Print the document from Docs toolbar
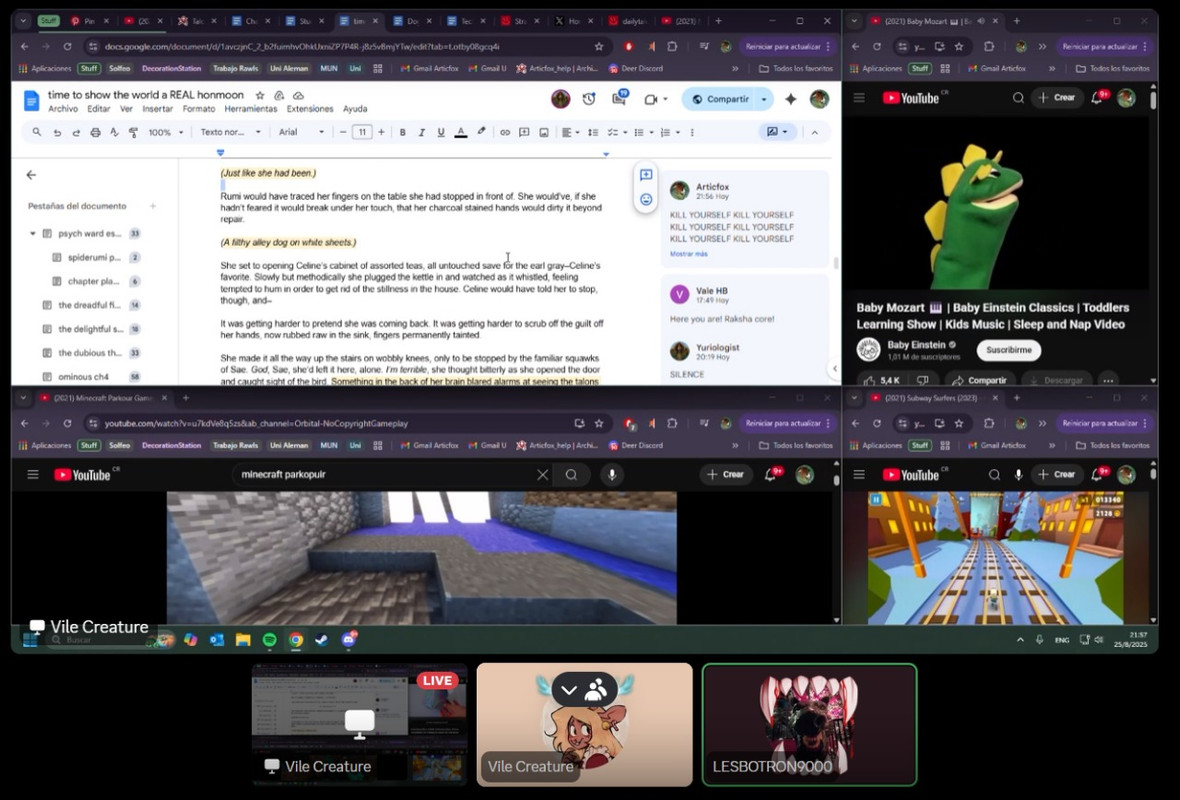The image size is (1180, 800). (x=95, y=132)
